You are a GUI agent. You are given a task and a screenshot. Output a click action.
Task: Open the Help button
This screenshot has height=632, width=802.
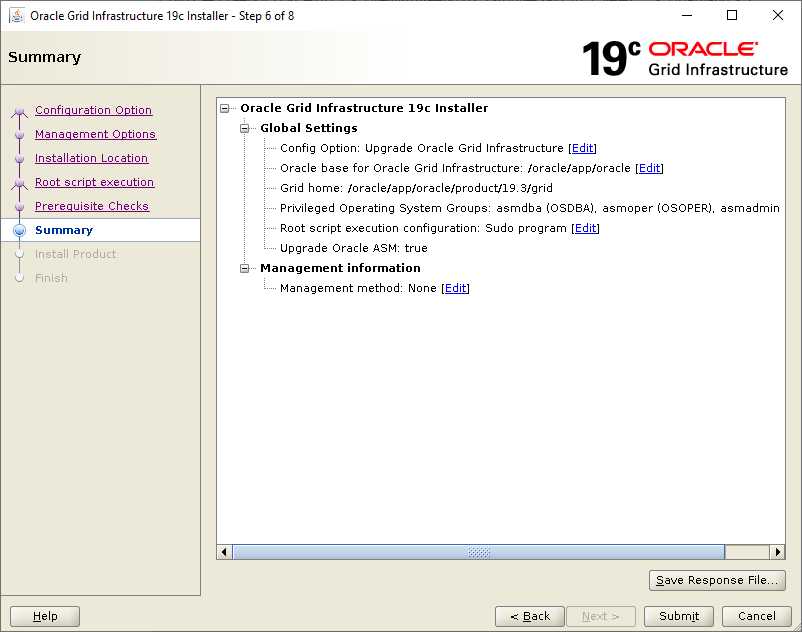(x=45, y=616)
